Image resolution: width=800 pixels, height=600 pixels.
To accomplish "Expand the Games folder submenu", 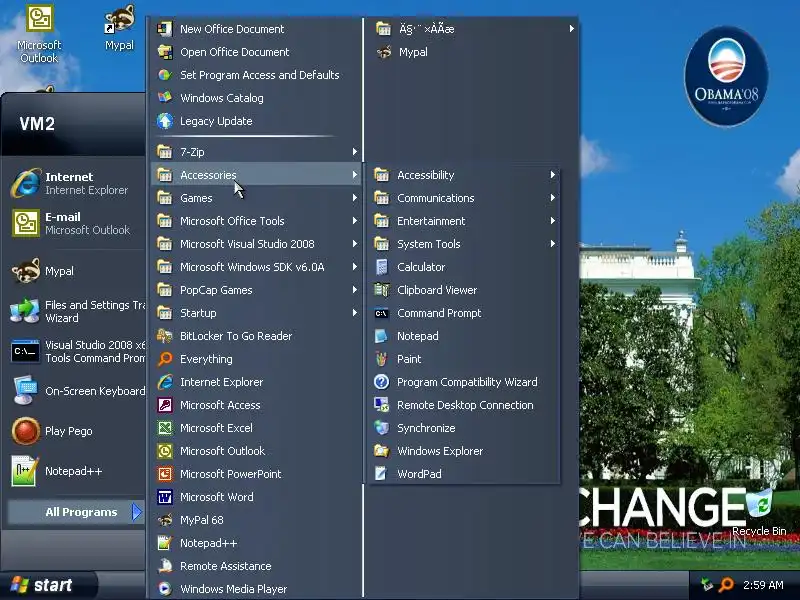I will 256,197.
